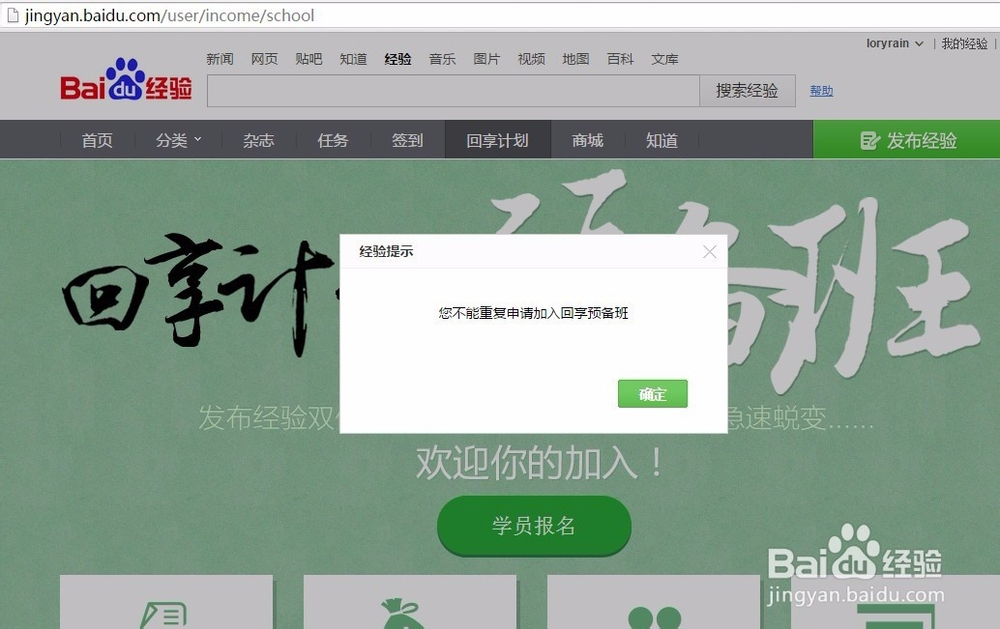Click the Baidu Jingyan logo
Image resolution: width=1000 pixels, height=629 pixels.
tap(126, 80)
